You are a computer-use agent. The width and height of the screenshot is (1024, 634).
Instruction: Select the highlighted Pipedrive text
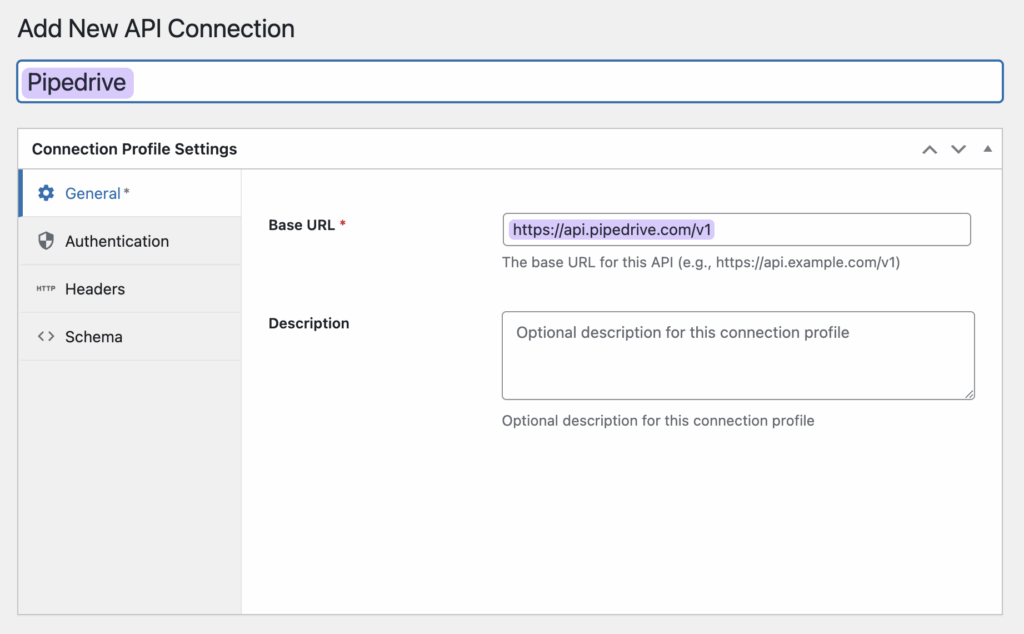tap(77, 82)
